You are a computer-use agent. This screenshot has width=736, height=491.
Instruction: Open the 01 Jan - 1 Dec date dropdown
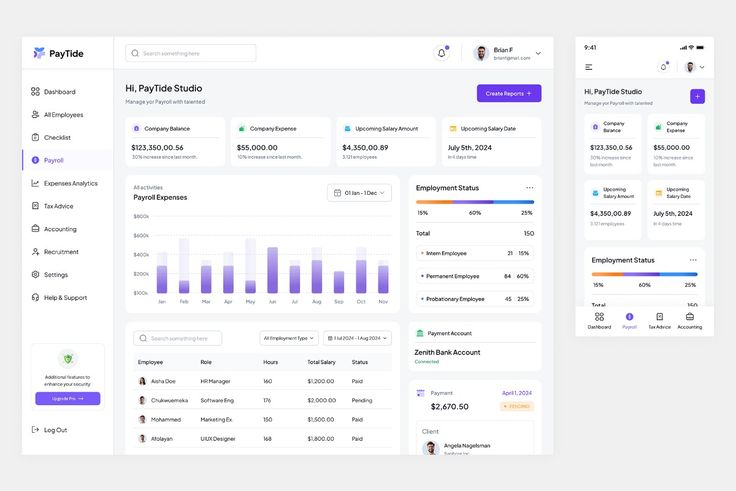click(360, 193)
